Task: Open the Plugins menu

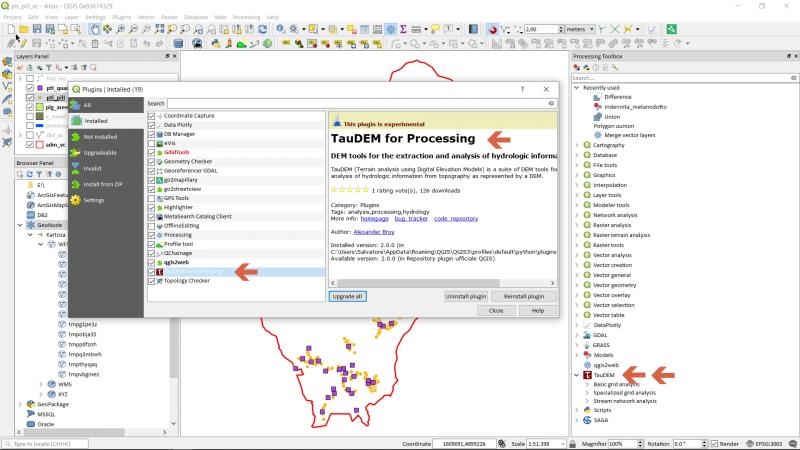Action: pyautogui.click(x=121, y=17)
